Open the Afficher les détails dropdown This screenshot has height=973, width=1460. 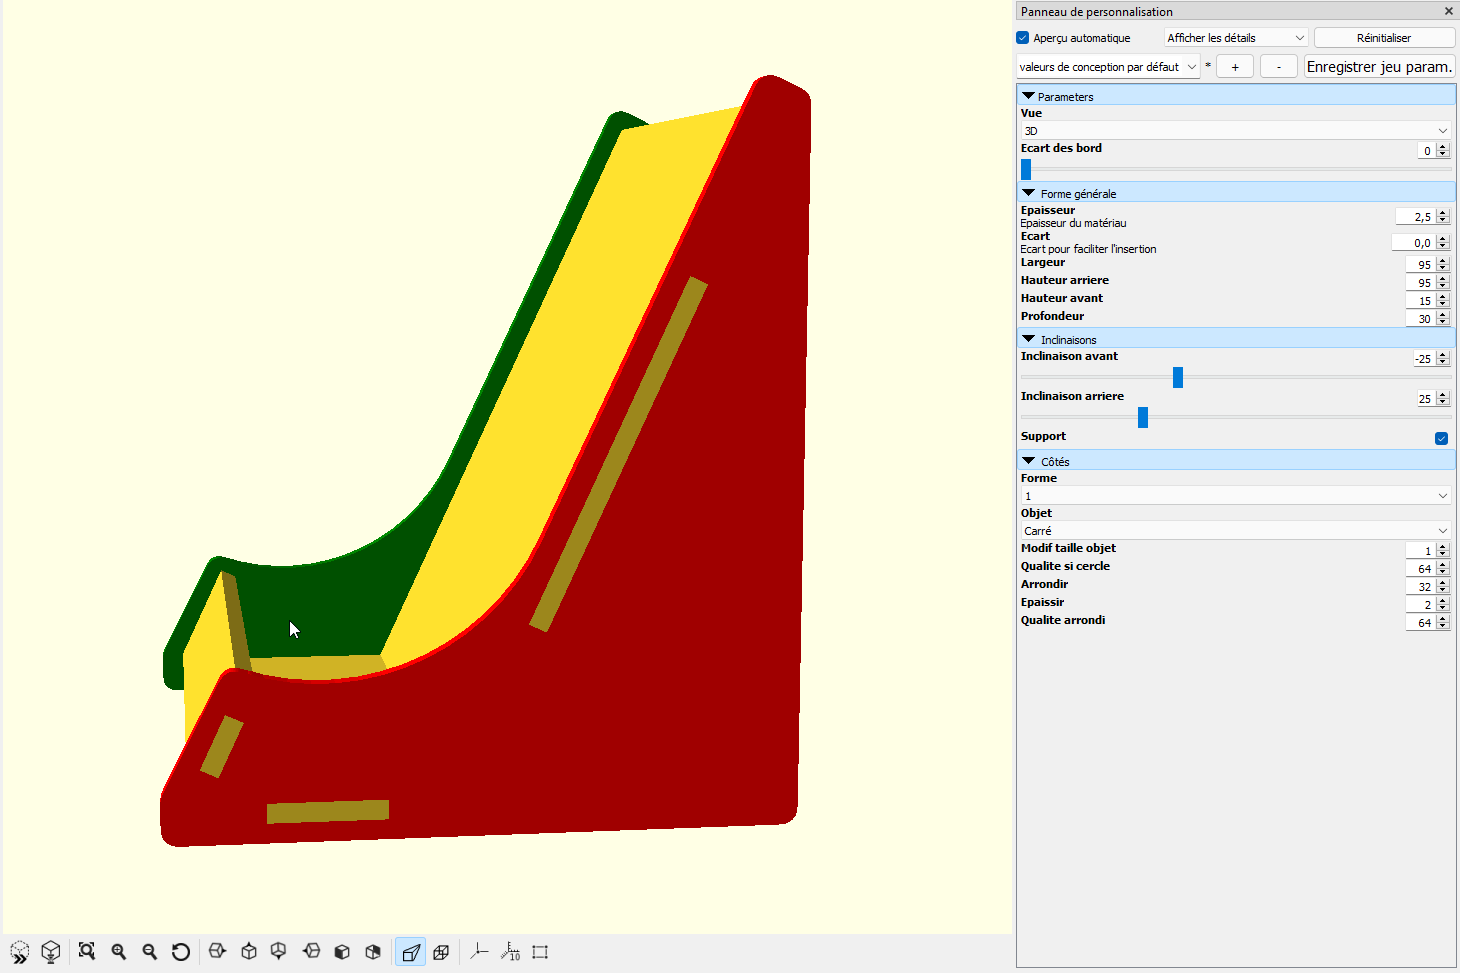coord(1236,38)
